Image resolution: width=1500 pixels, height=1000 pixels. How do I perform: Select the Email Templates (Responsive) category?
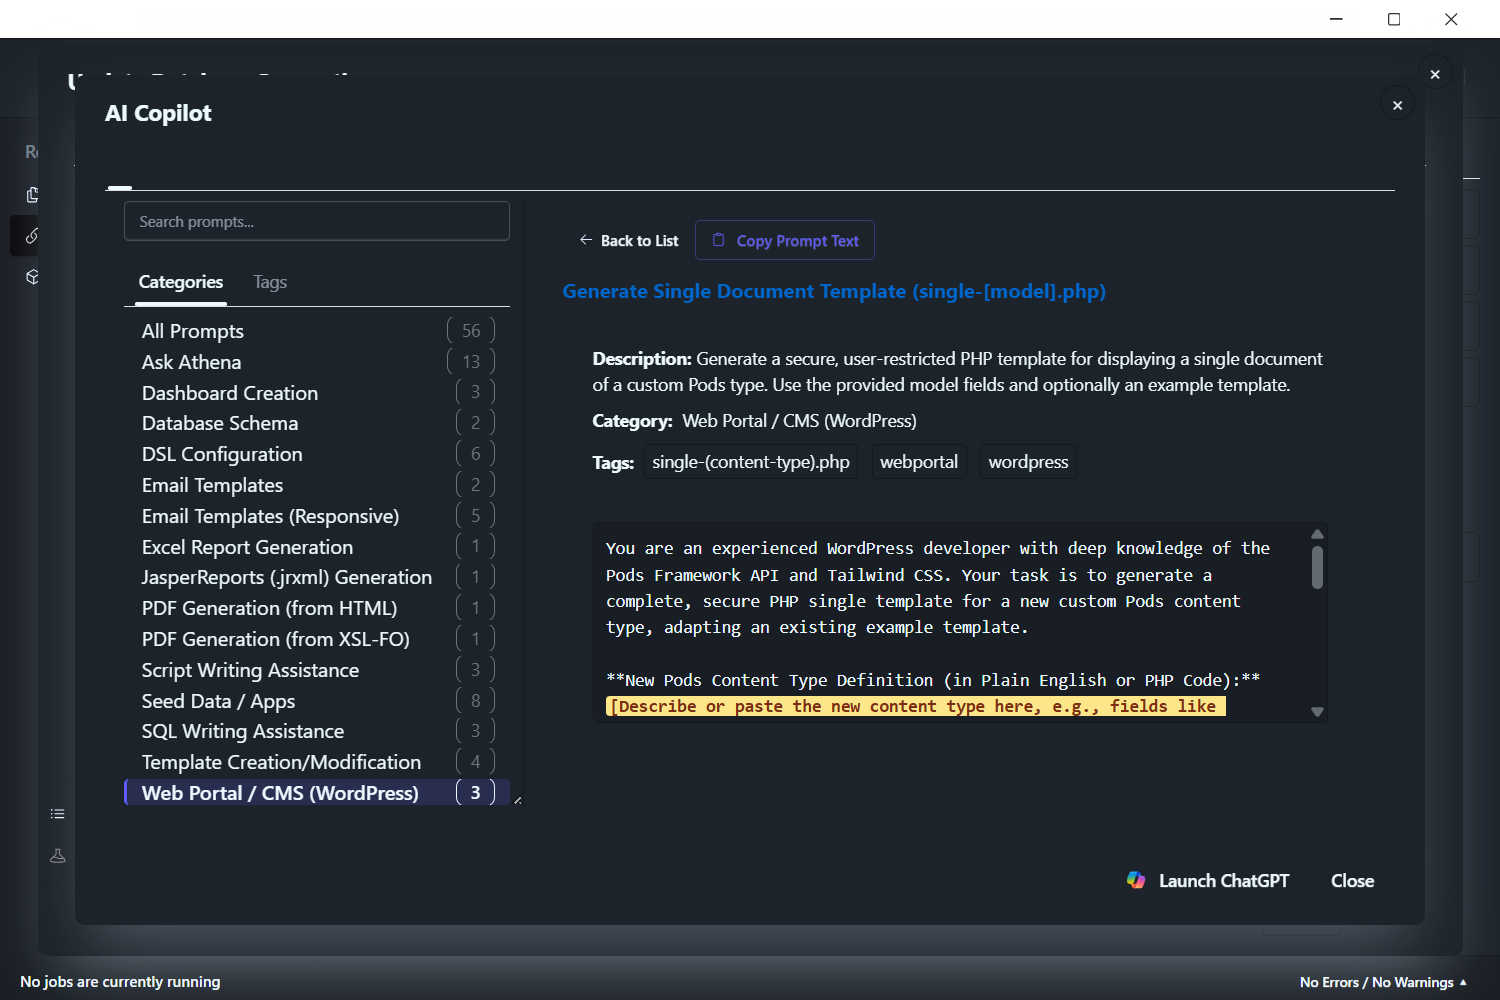coord(317,516)
